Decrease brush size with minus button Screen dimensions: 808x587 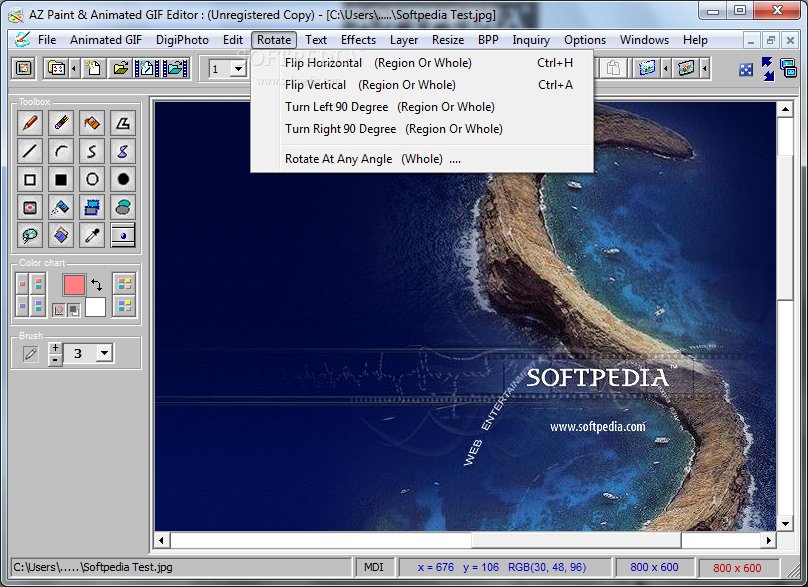tap(55, 360)
